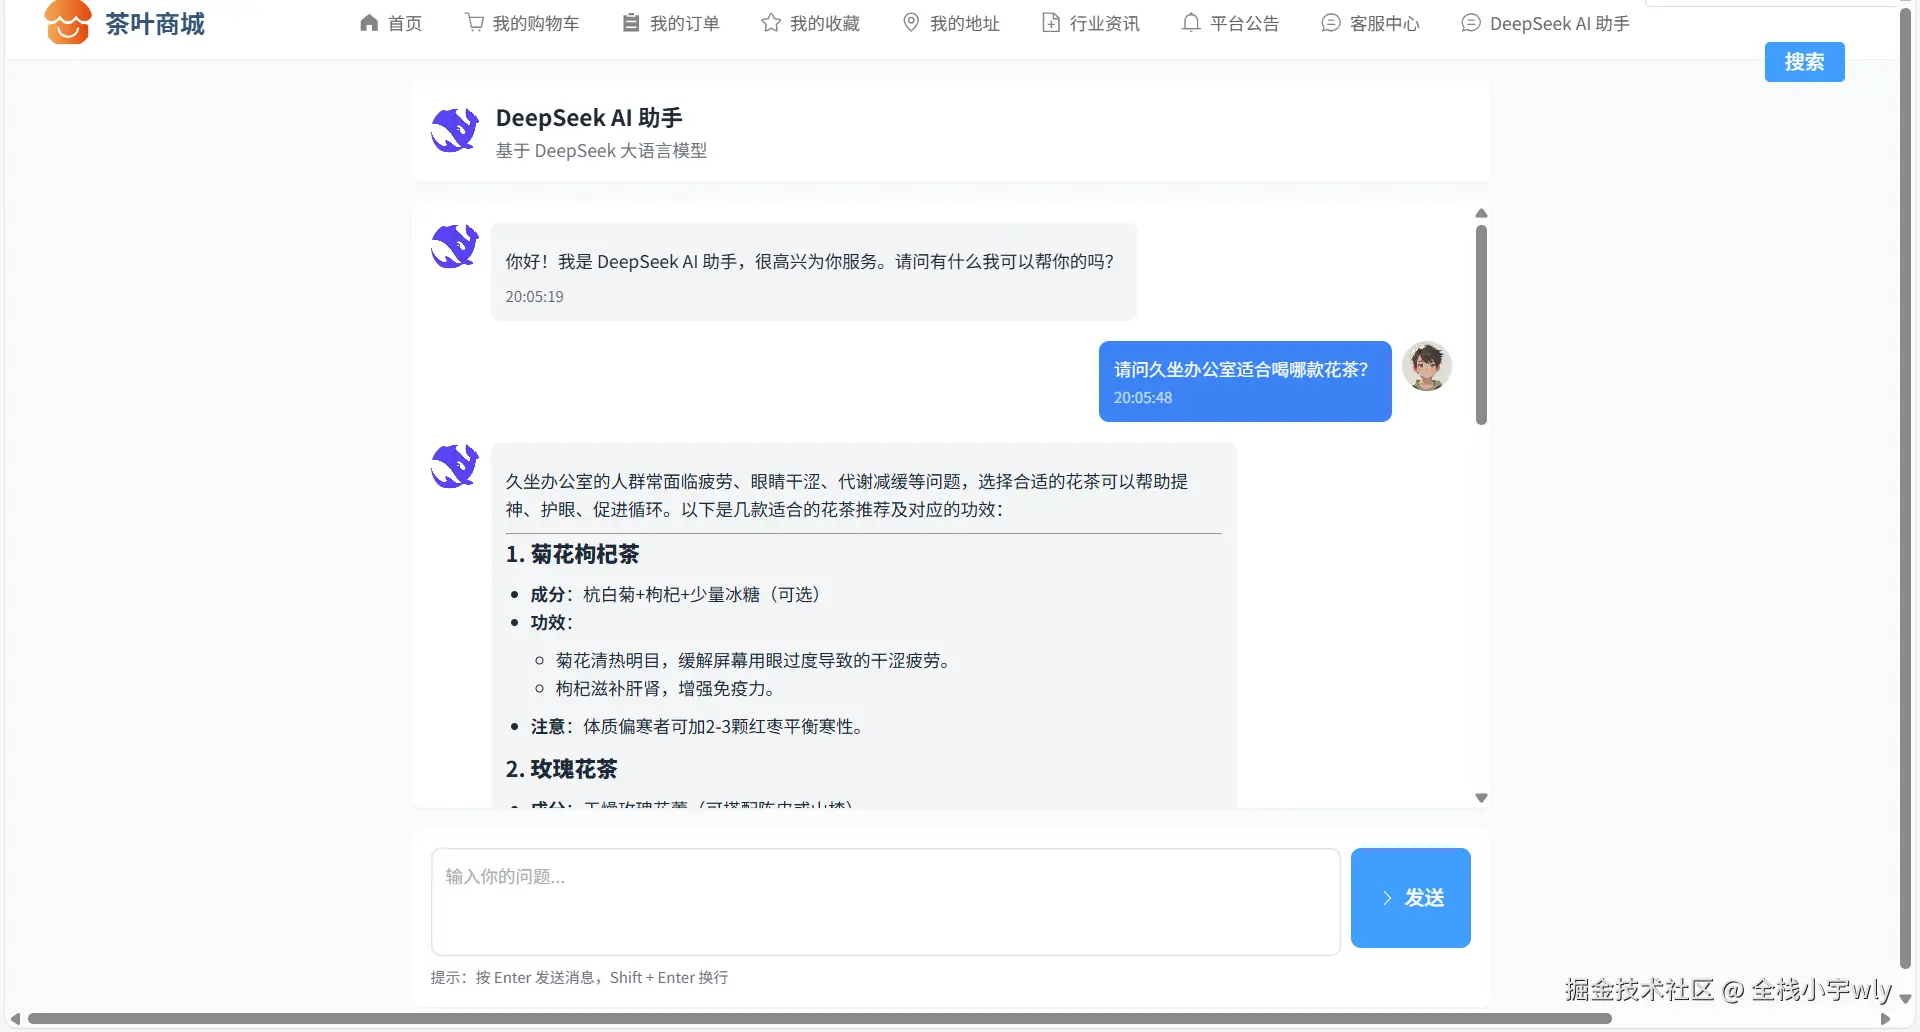Click the horizontal scrollbar left arrow
1920x1032 pixels.
point(15,1019)
